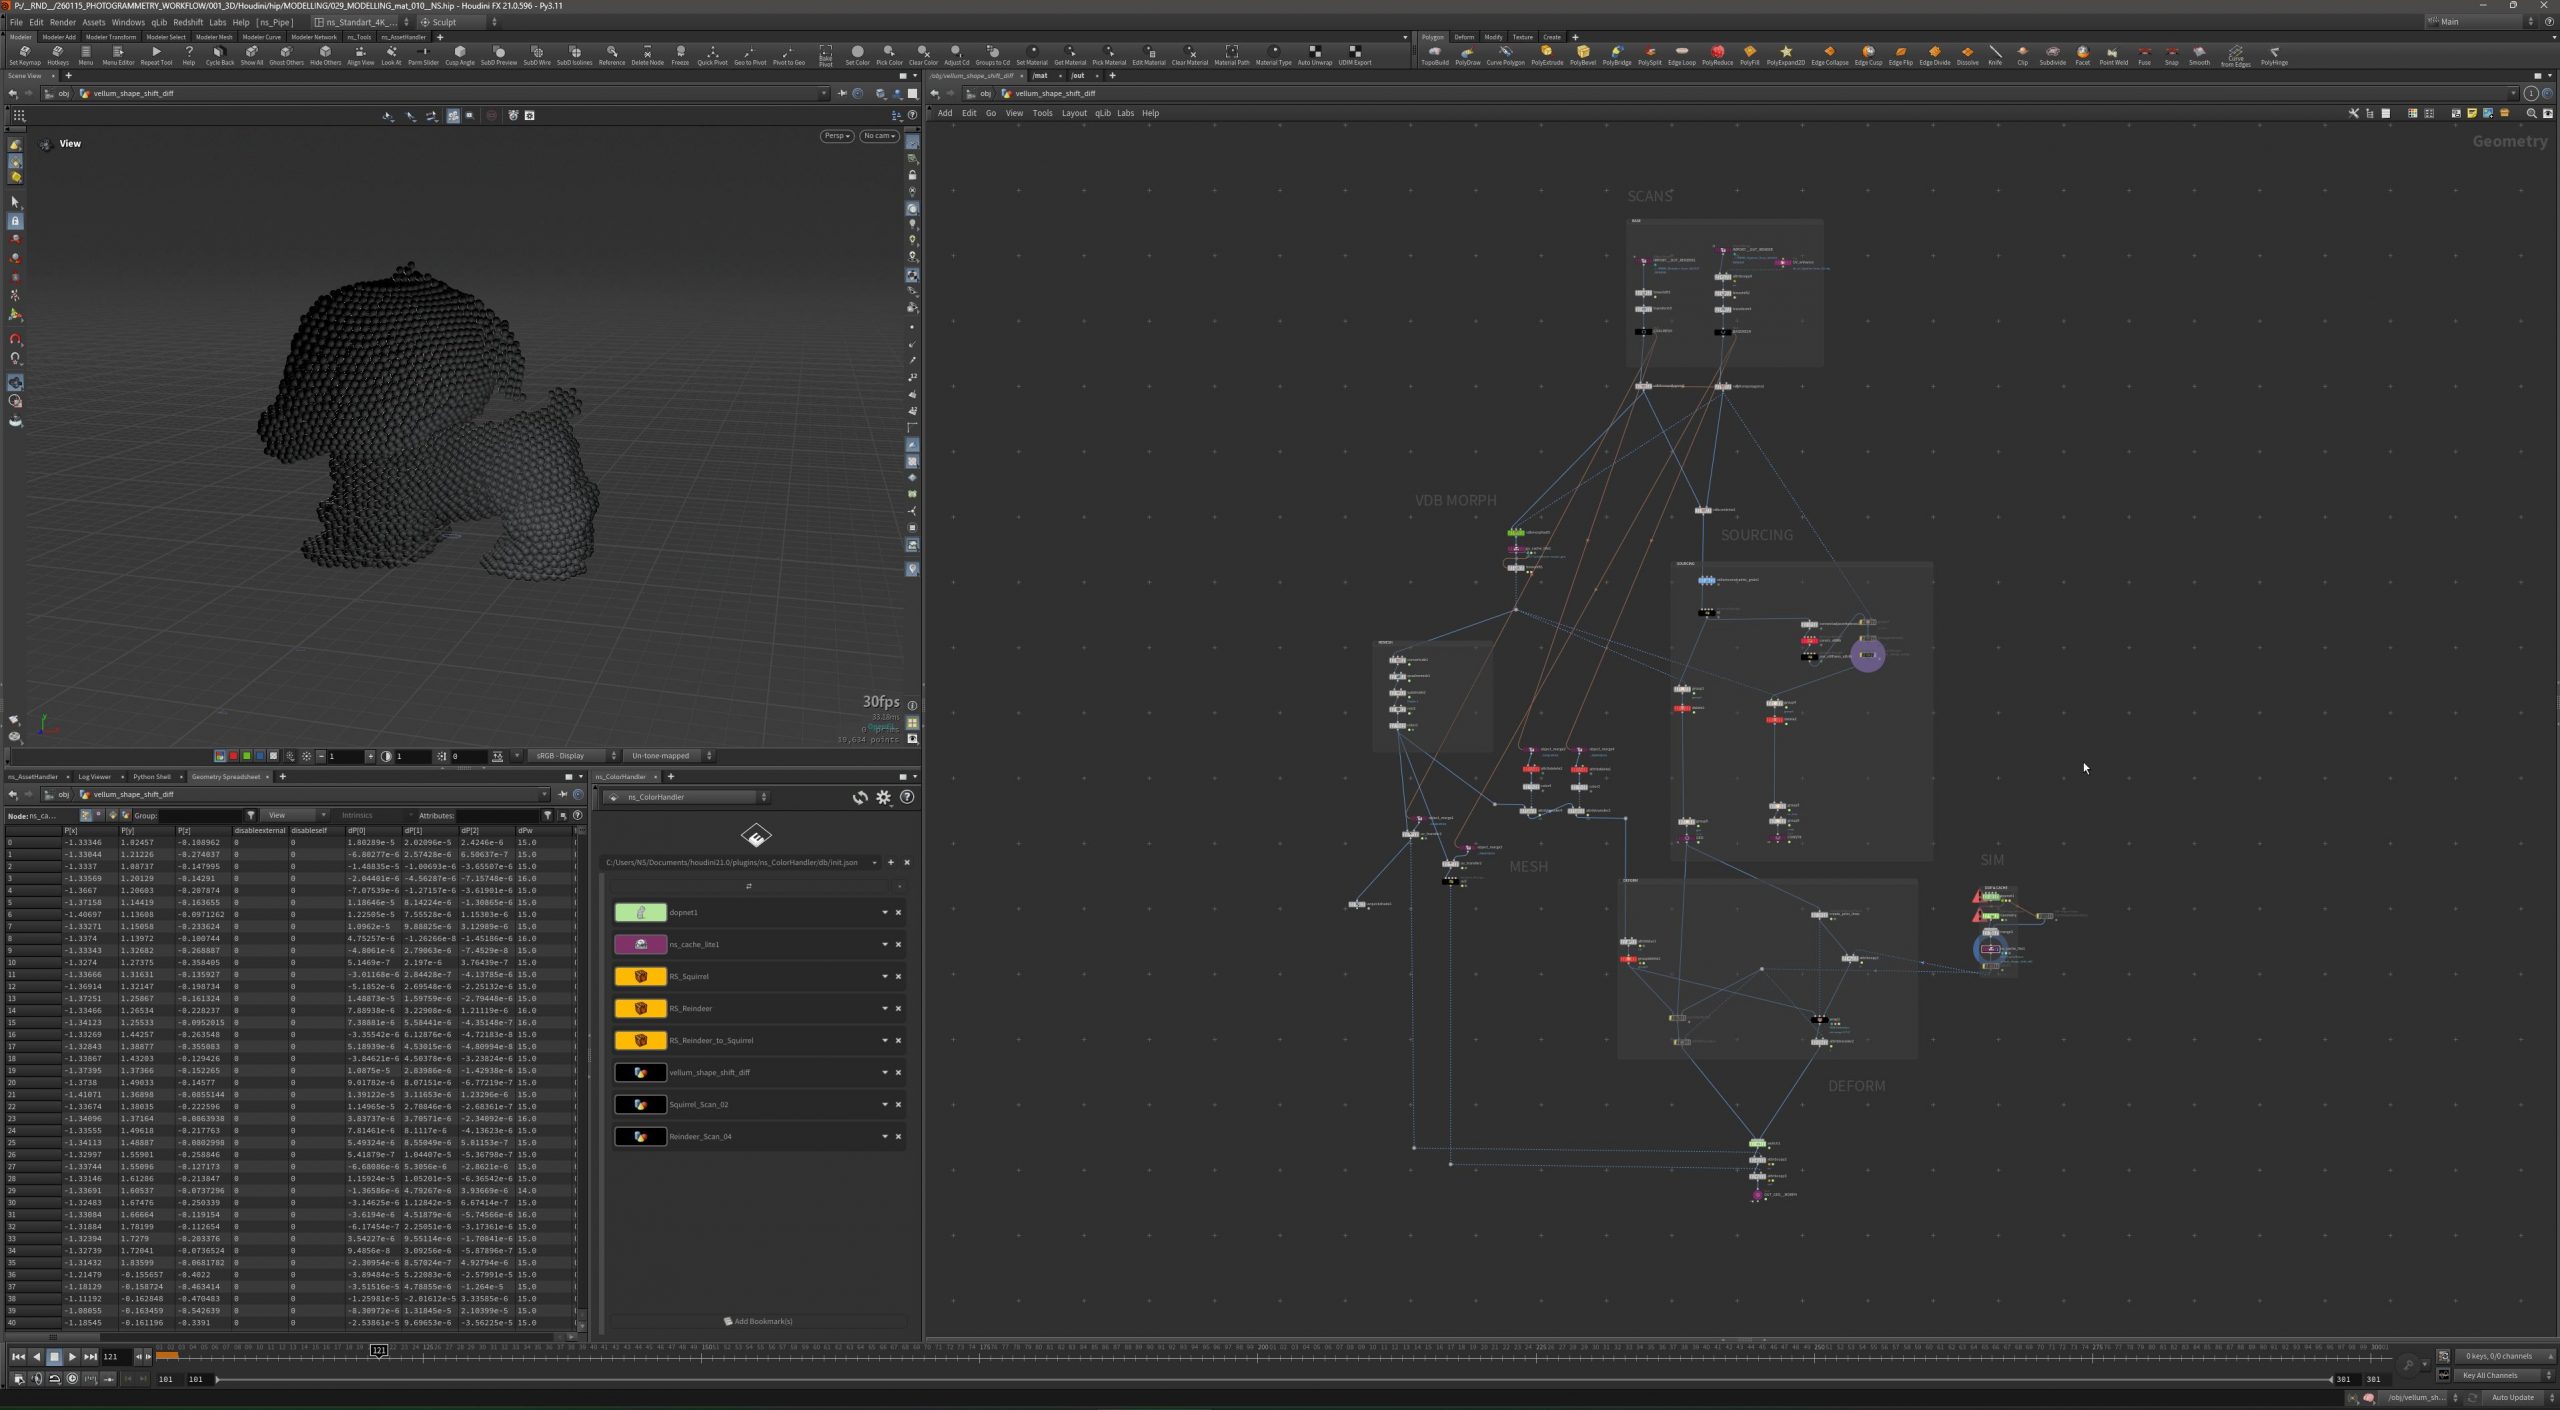
Task: Activate the Knife polygon tool
Action: (x=1995, y=55)
